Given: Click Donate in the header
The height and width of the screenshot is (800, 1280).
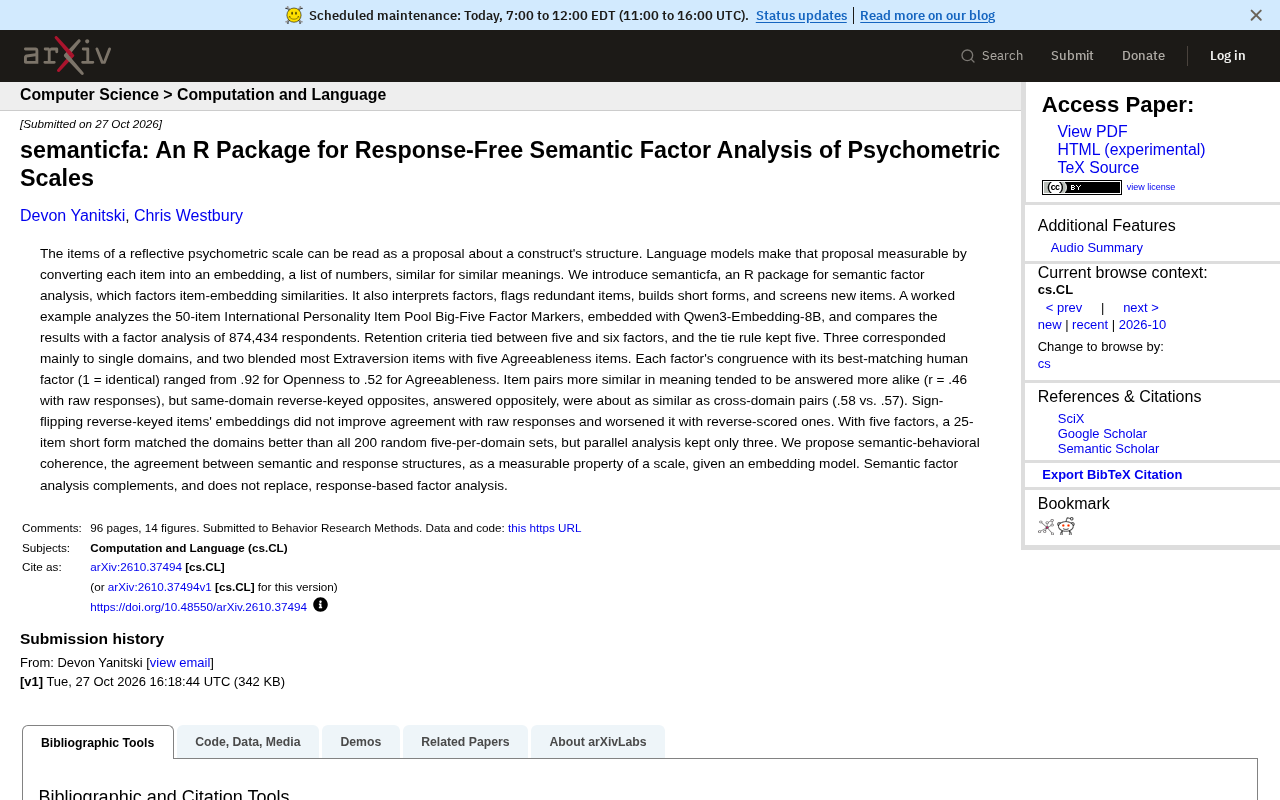Looking at the screenshot, I should pos(1143,56).
